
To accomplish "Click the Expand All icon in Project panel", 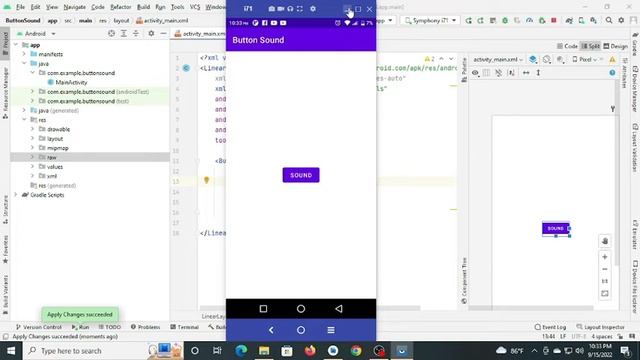I will coord(124,33).
